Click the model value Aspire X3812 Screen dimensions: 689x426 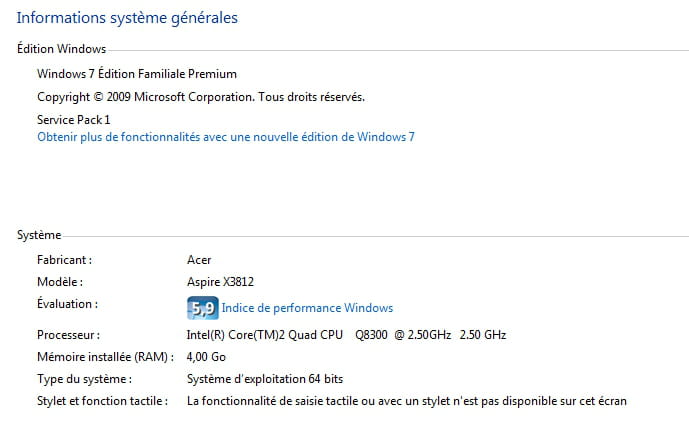[220, 283]
